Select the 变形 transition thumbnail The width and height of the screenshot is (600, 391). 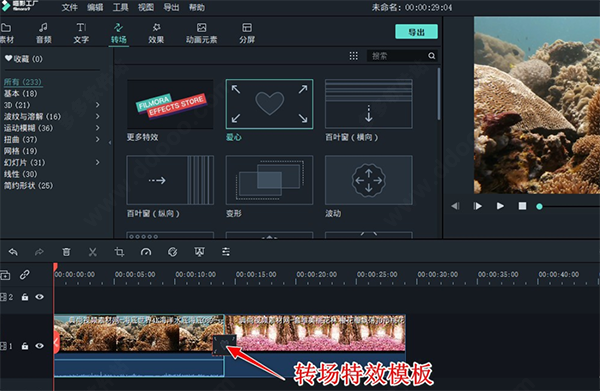pyautogui.click(x=269, y=180)
